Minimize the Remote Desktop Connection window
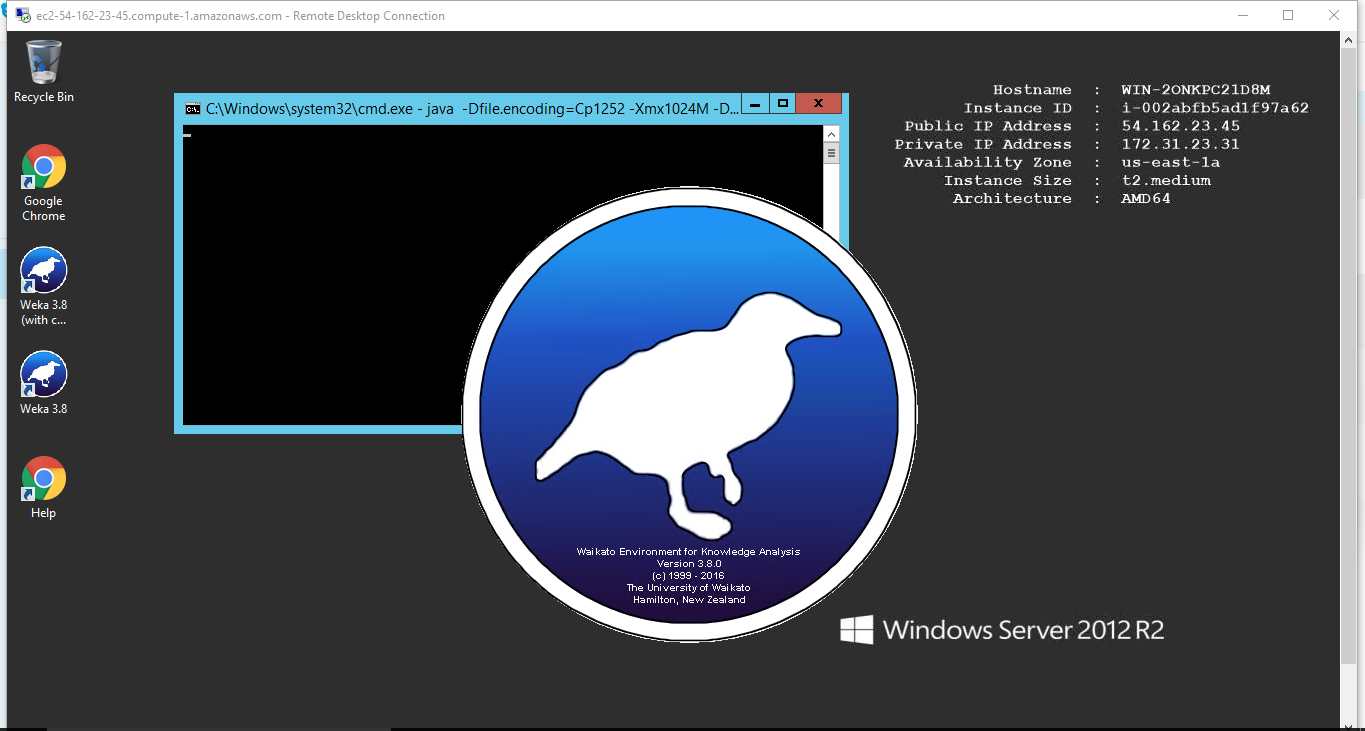Screen dimensions: 1365x731 [1243, 15]
